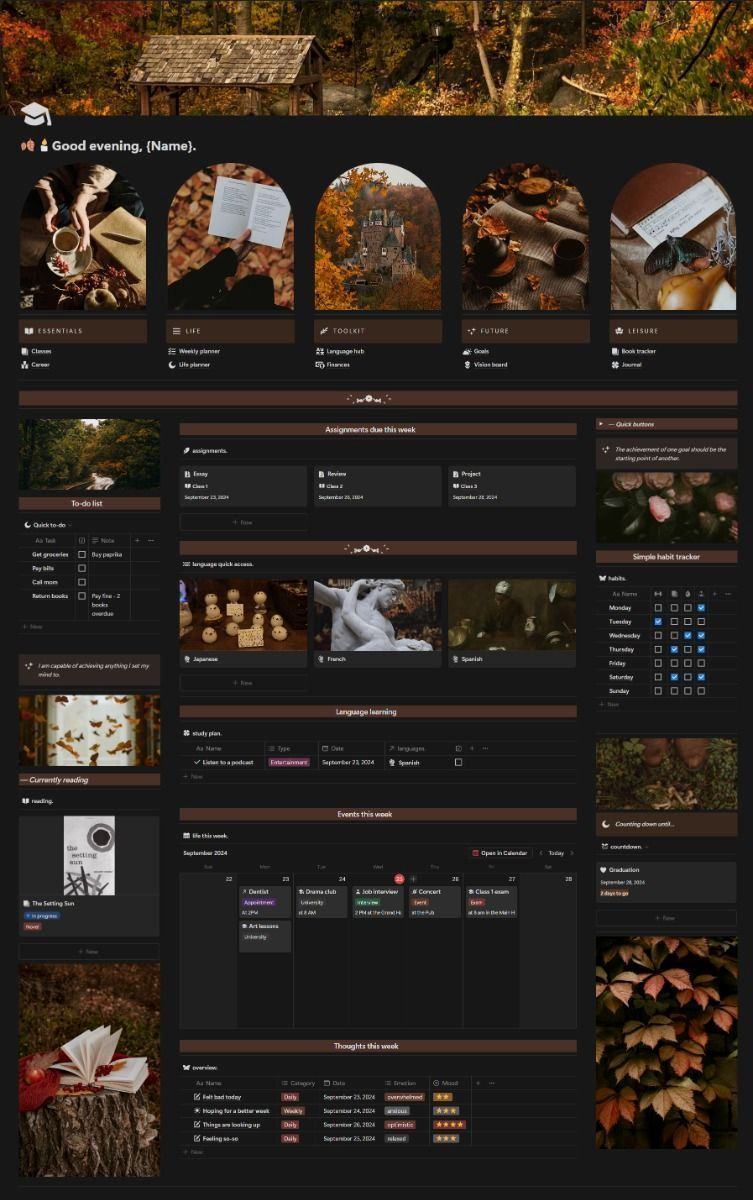Screen dimensions: 753x1200
Task: Click the Book tracker page icon
Action: coord(614,351)
